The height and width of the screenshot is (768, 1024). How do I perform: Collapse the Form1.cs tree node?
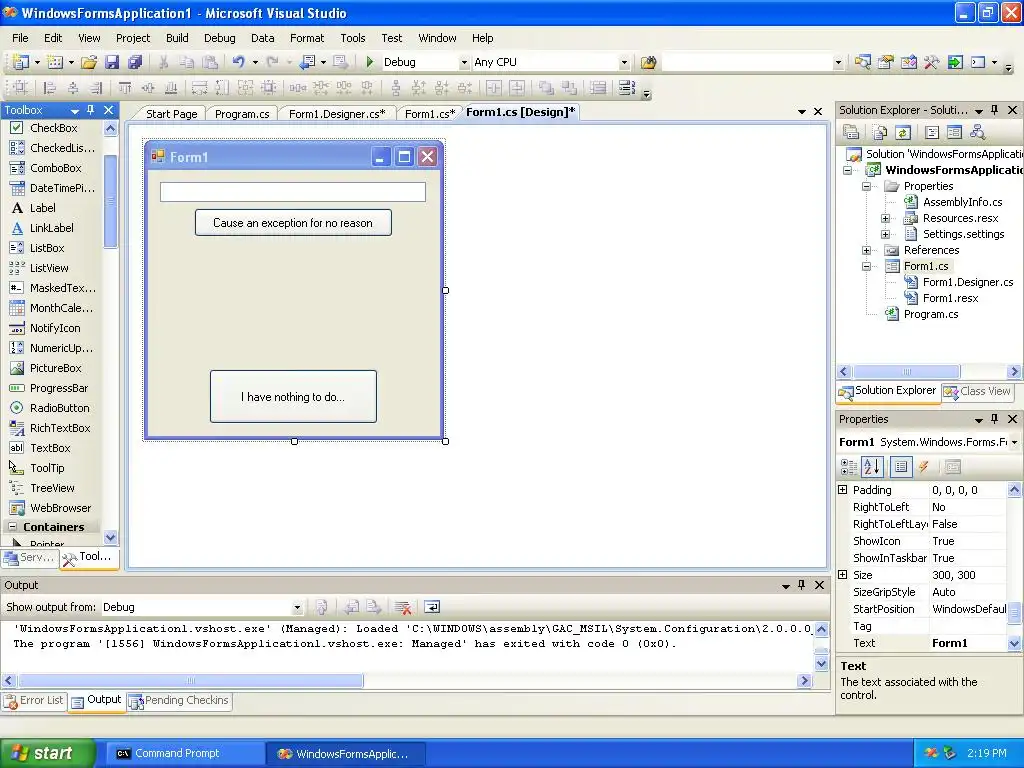point(867,266)
